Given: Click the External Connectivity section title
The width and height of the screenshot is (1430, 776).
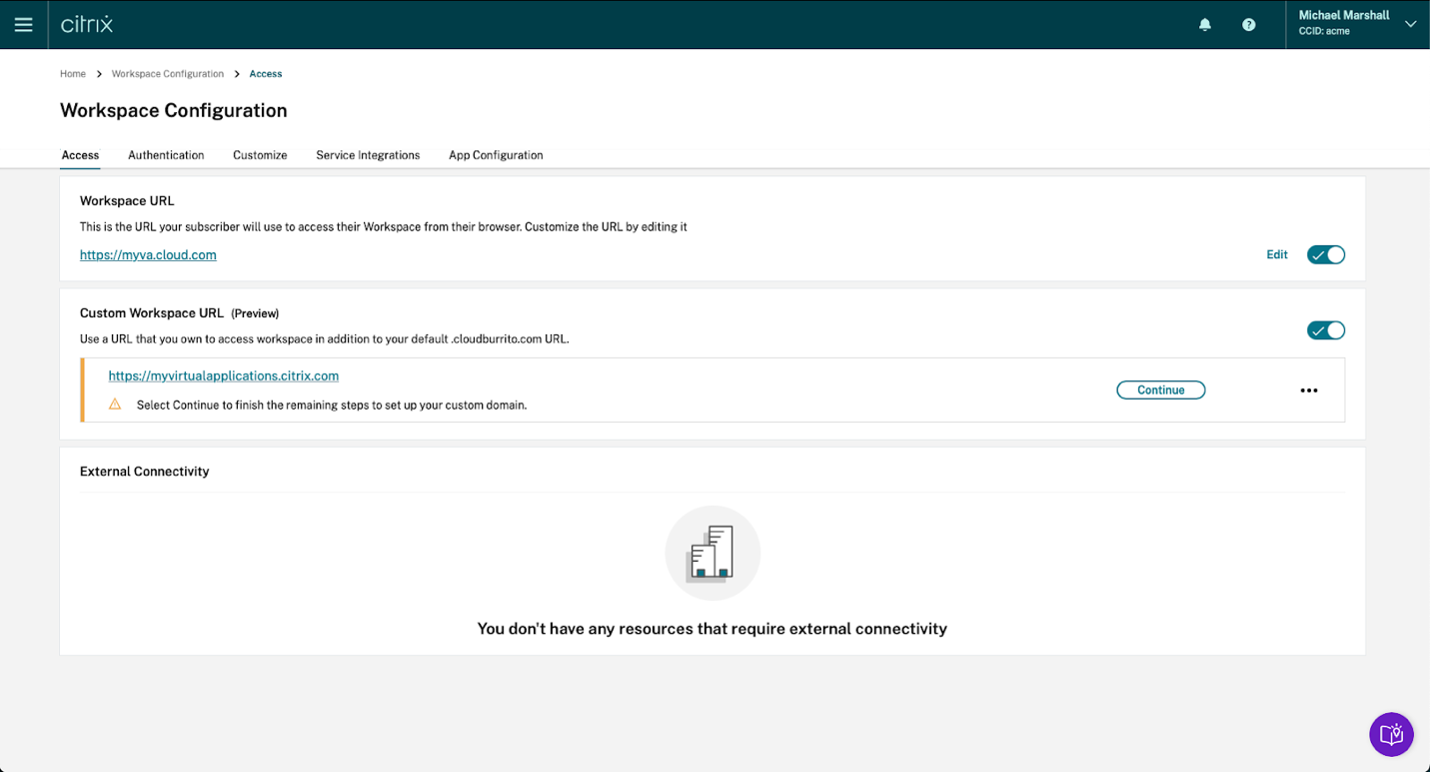Looking at the screenshot, I should 145,471.
